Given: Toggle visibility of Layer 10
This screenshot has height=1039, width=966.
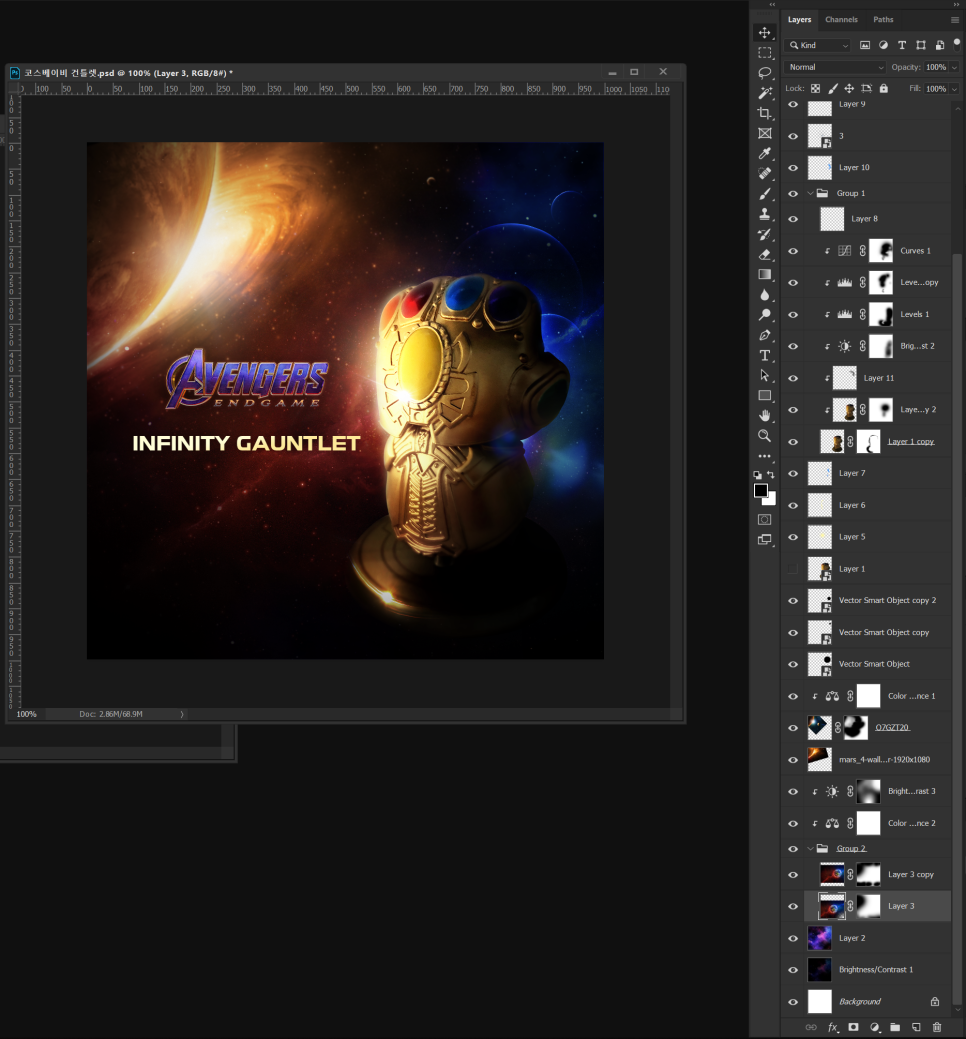Looking at the screenshot, I should pyautogui.click(x=793, y=168).
